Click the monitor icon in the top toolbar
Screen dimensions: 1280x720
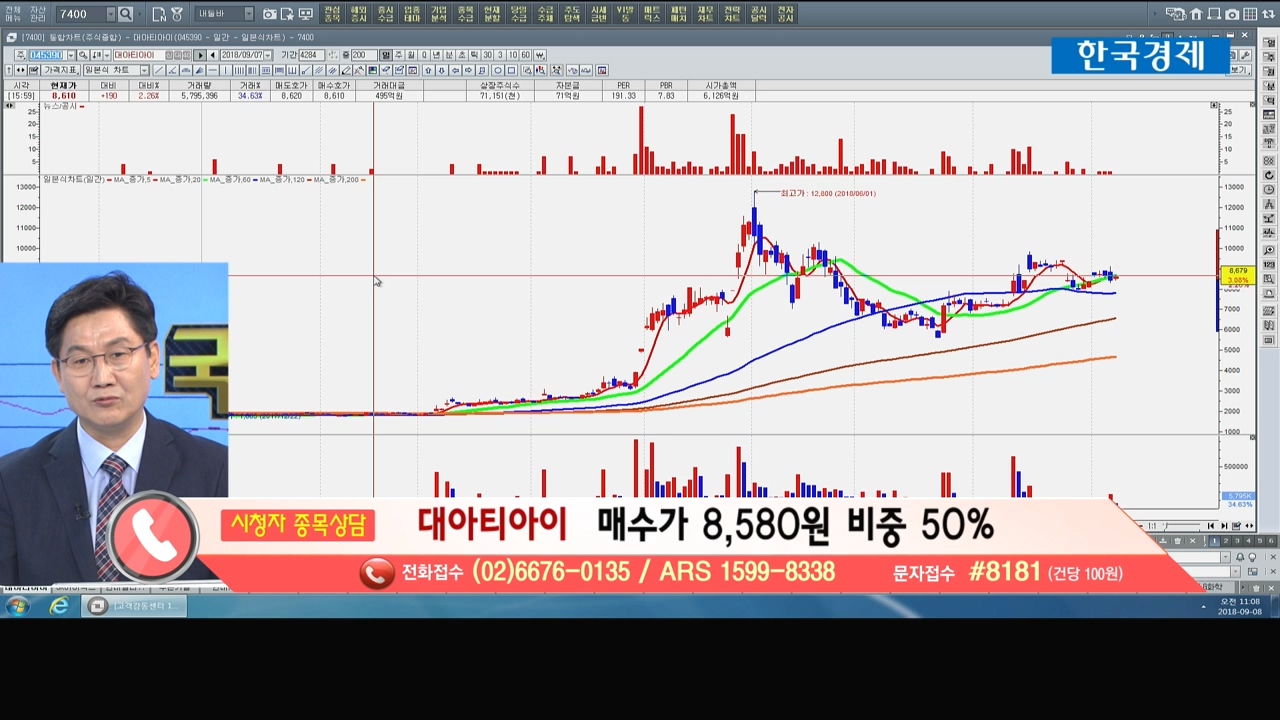pyautogui.click(x=305, y=14)
